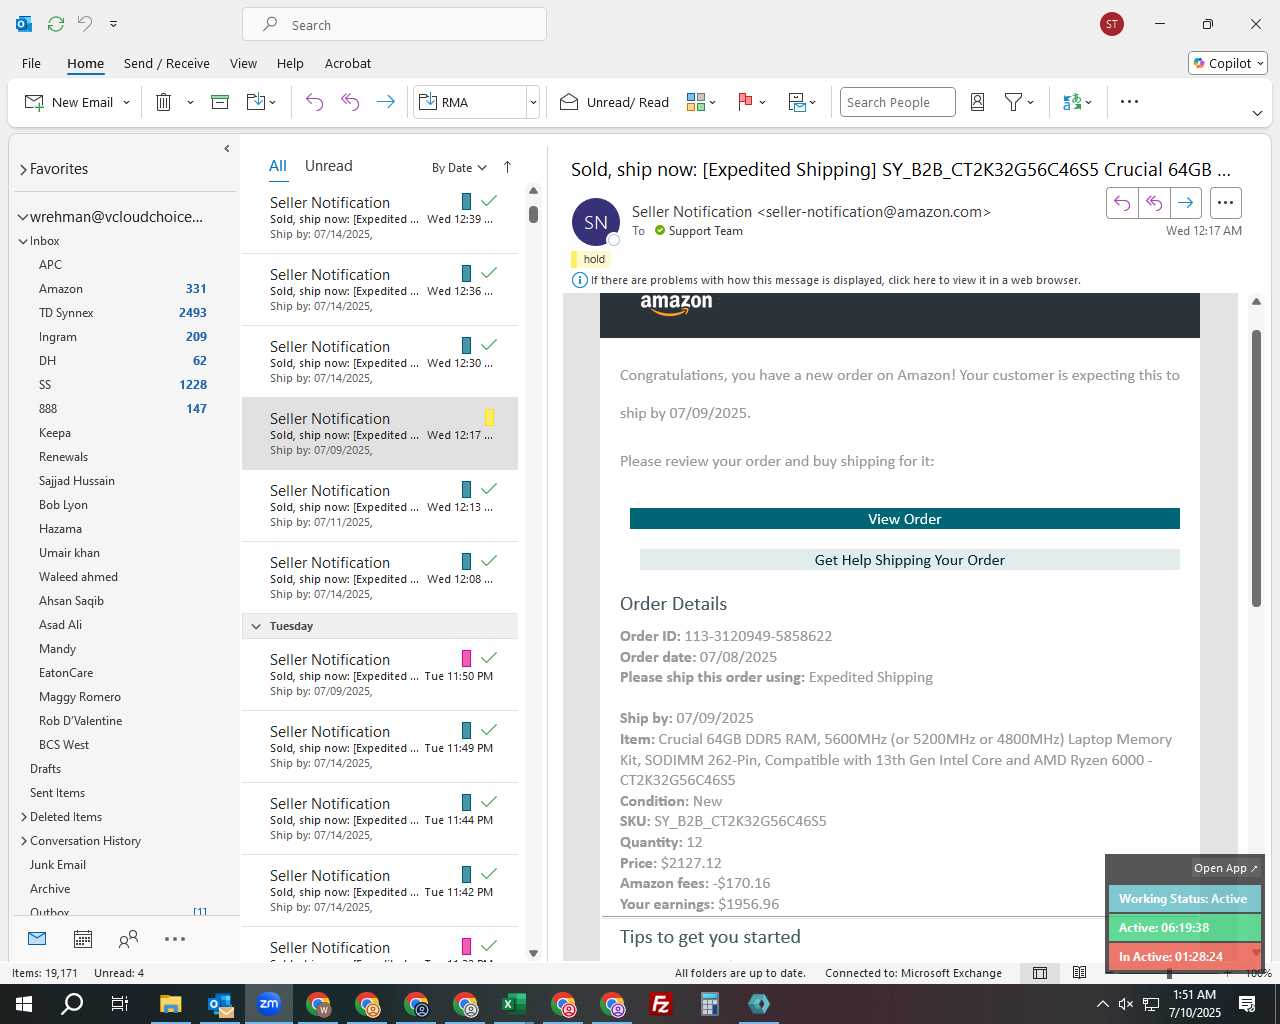Click the Move to folder icon
The width and height of the screenshot is (1280, 1024).
click(256, 102)
